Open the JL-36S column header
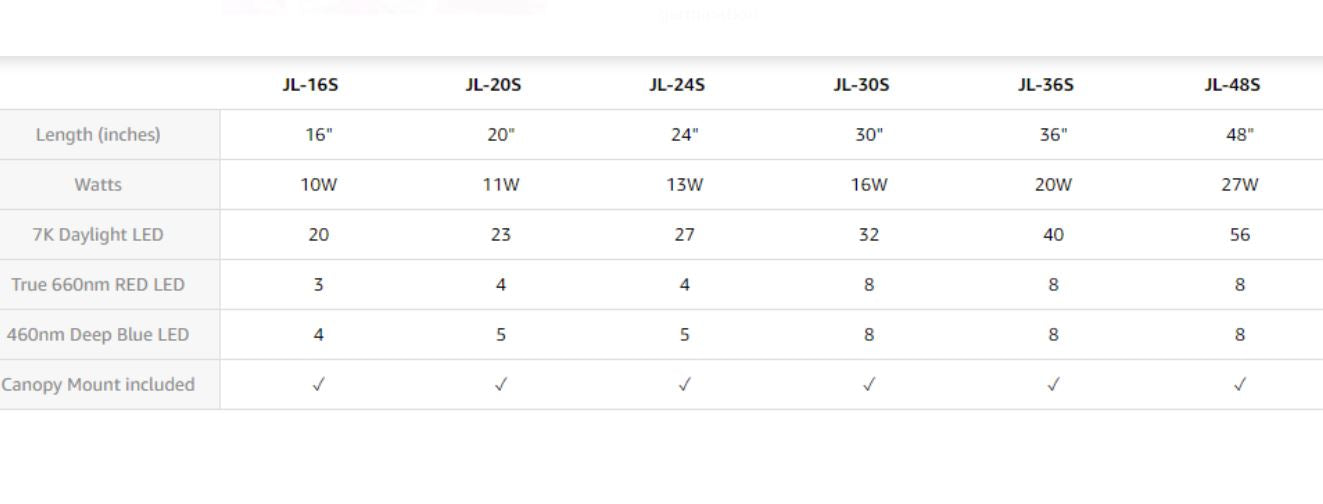The width and height of the screenshot is (1323, 504). pyautogui.click(x=1046, y=85)
